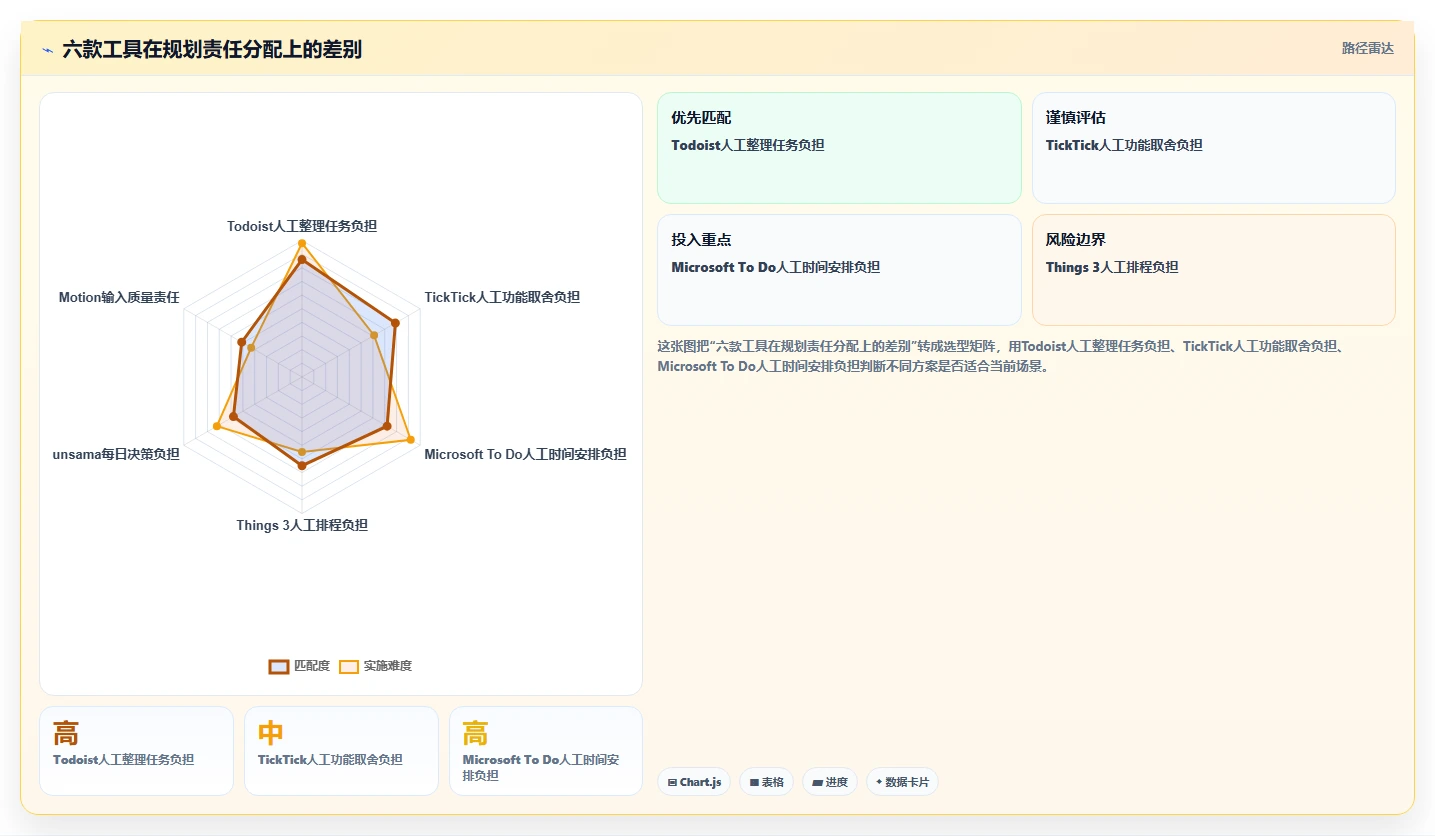Click brown 匹配度 point on Things 3 axis
Viewport: 1435px width, 836px height.
[302, 466]
